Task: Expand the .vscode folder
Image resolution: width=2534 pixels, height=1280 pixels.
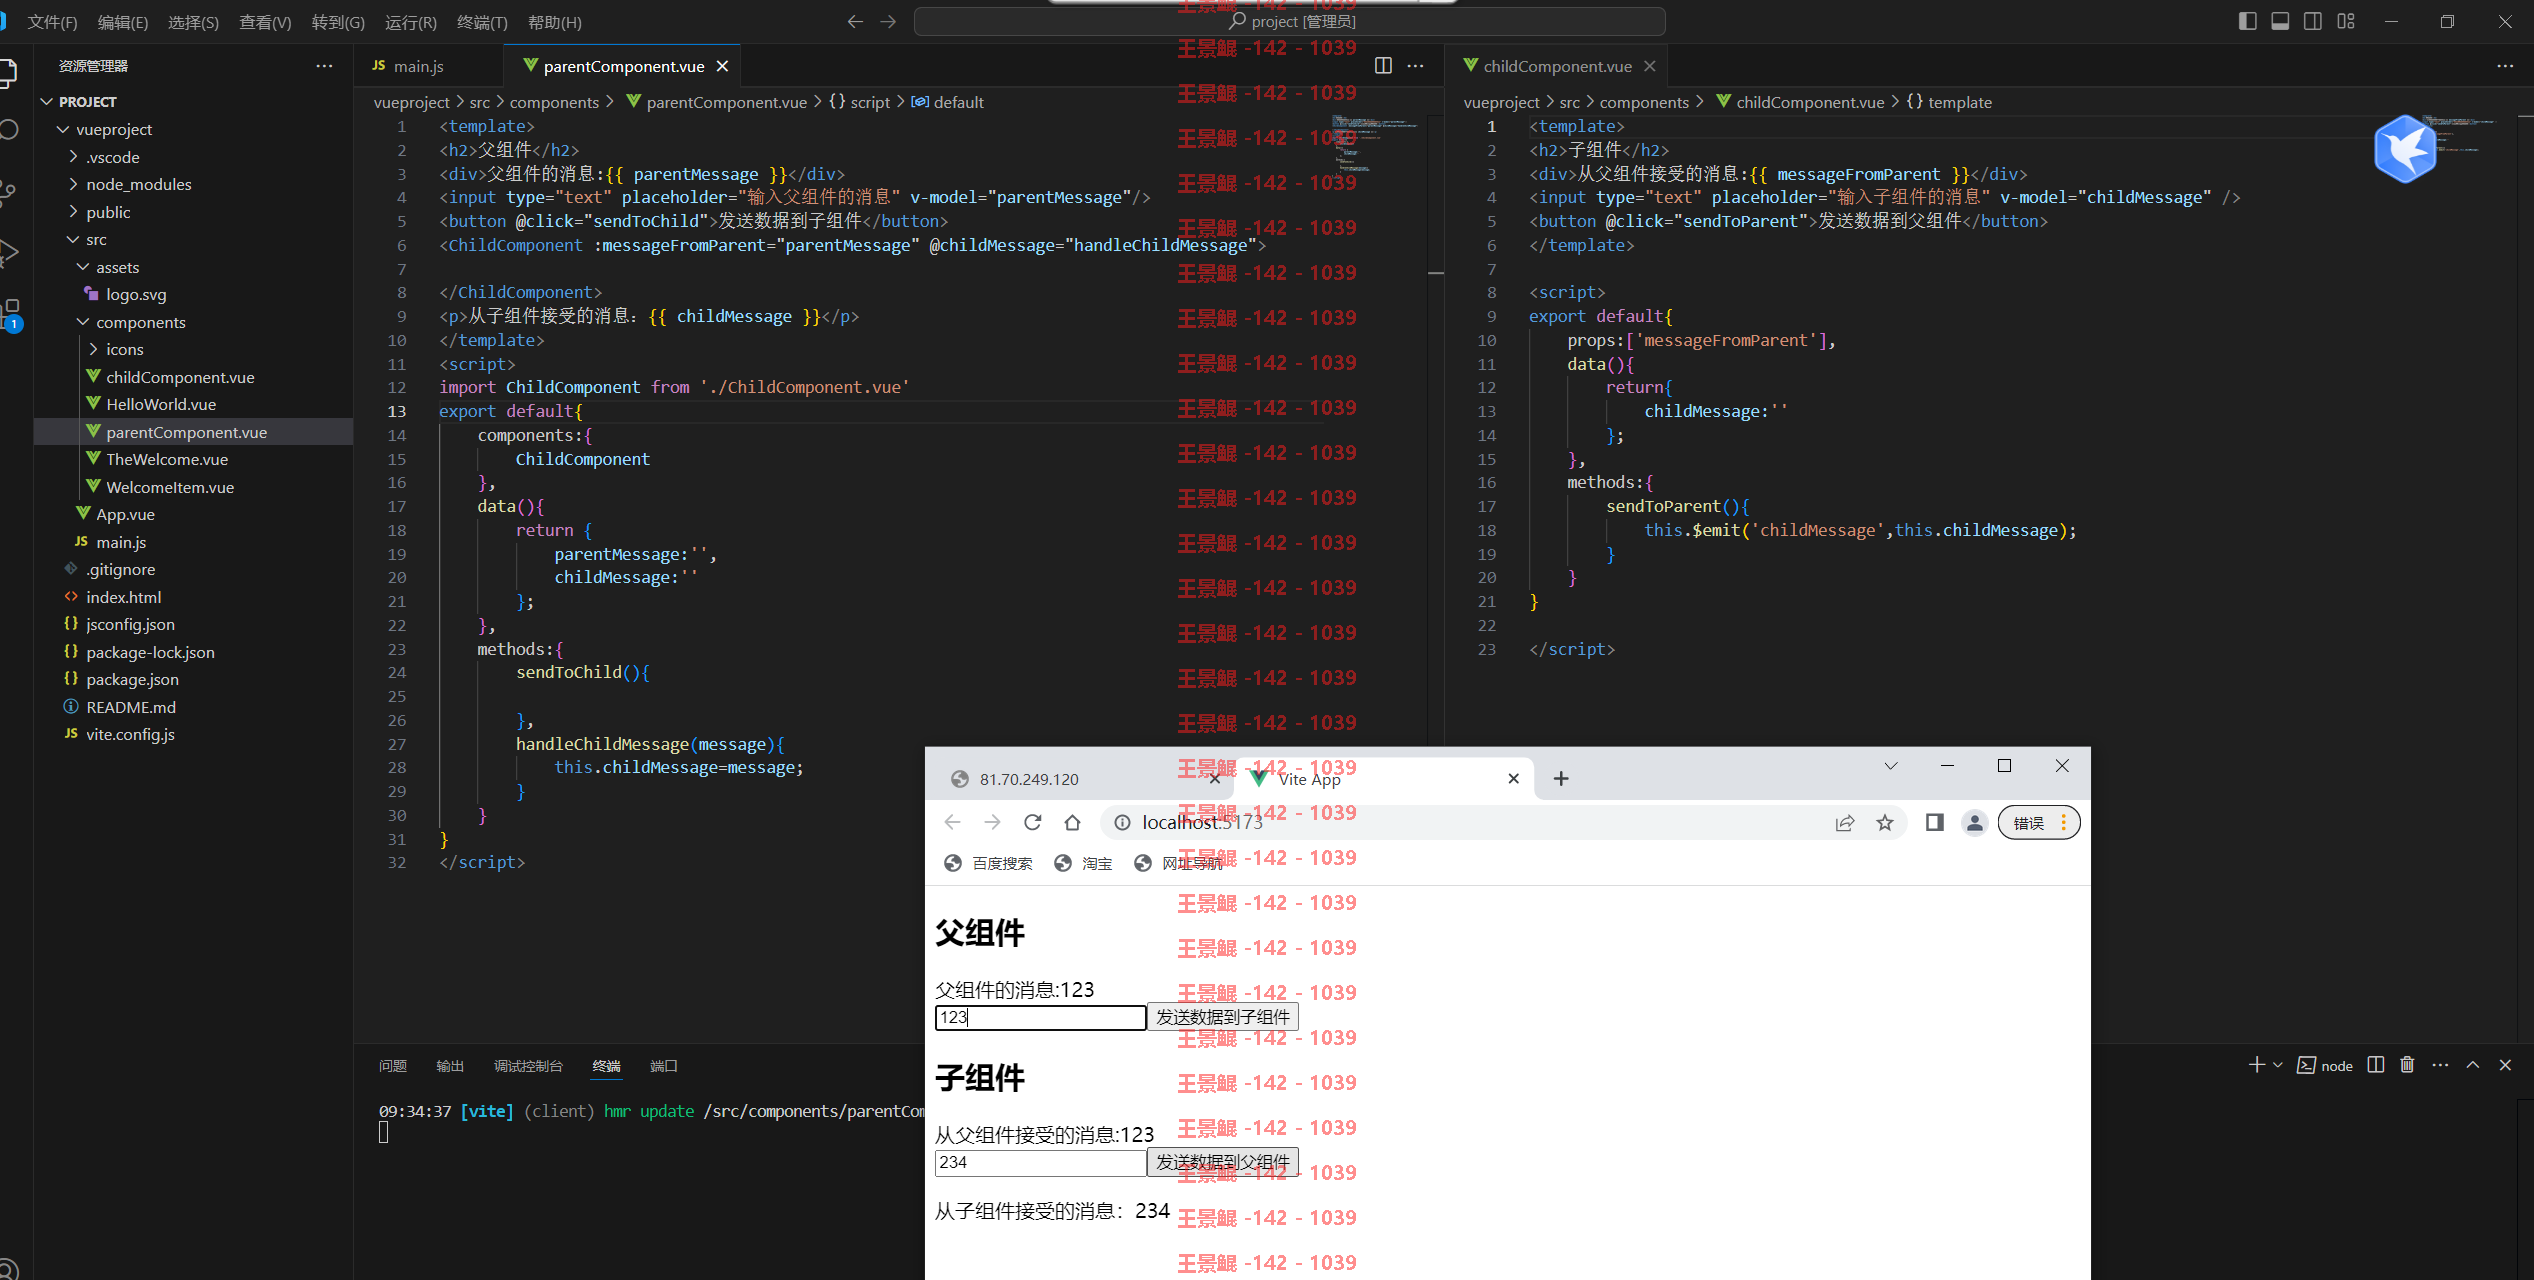Action: [113, 157]
